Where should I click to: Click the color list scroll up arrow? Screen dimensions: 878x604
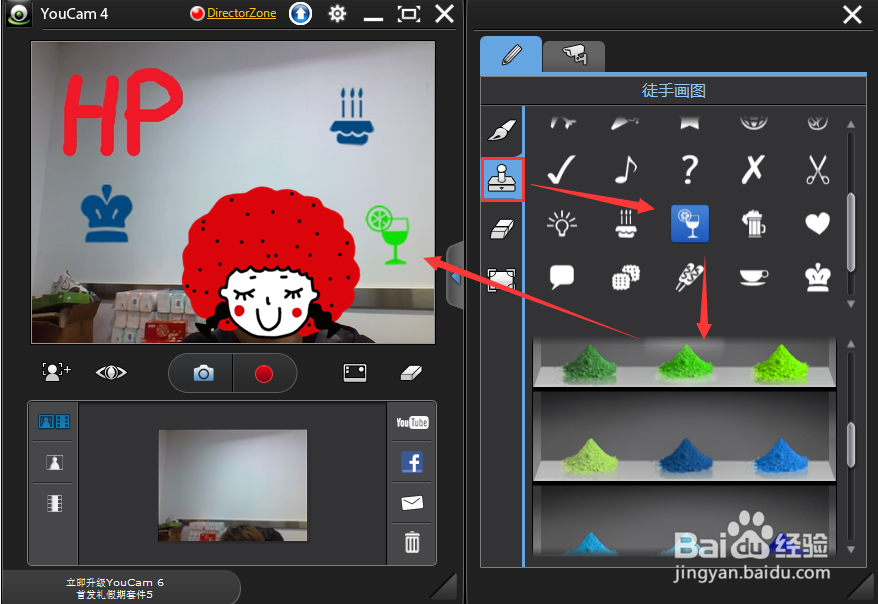851,344
